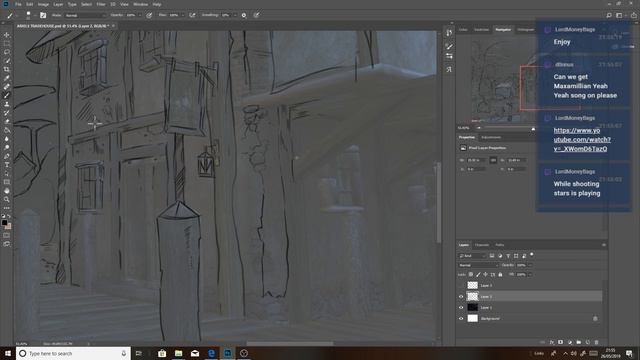Viewport: 640px width, 360px height.
Task: Open Mail app from taskbar
Action: (x=195, y=353)
